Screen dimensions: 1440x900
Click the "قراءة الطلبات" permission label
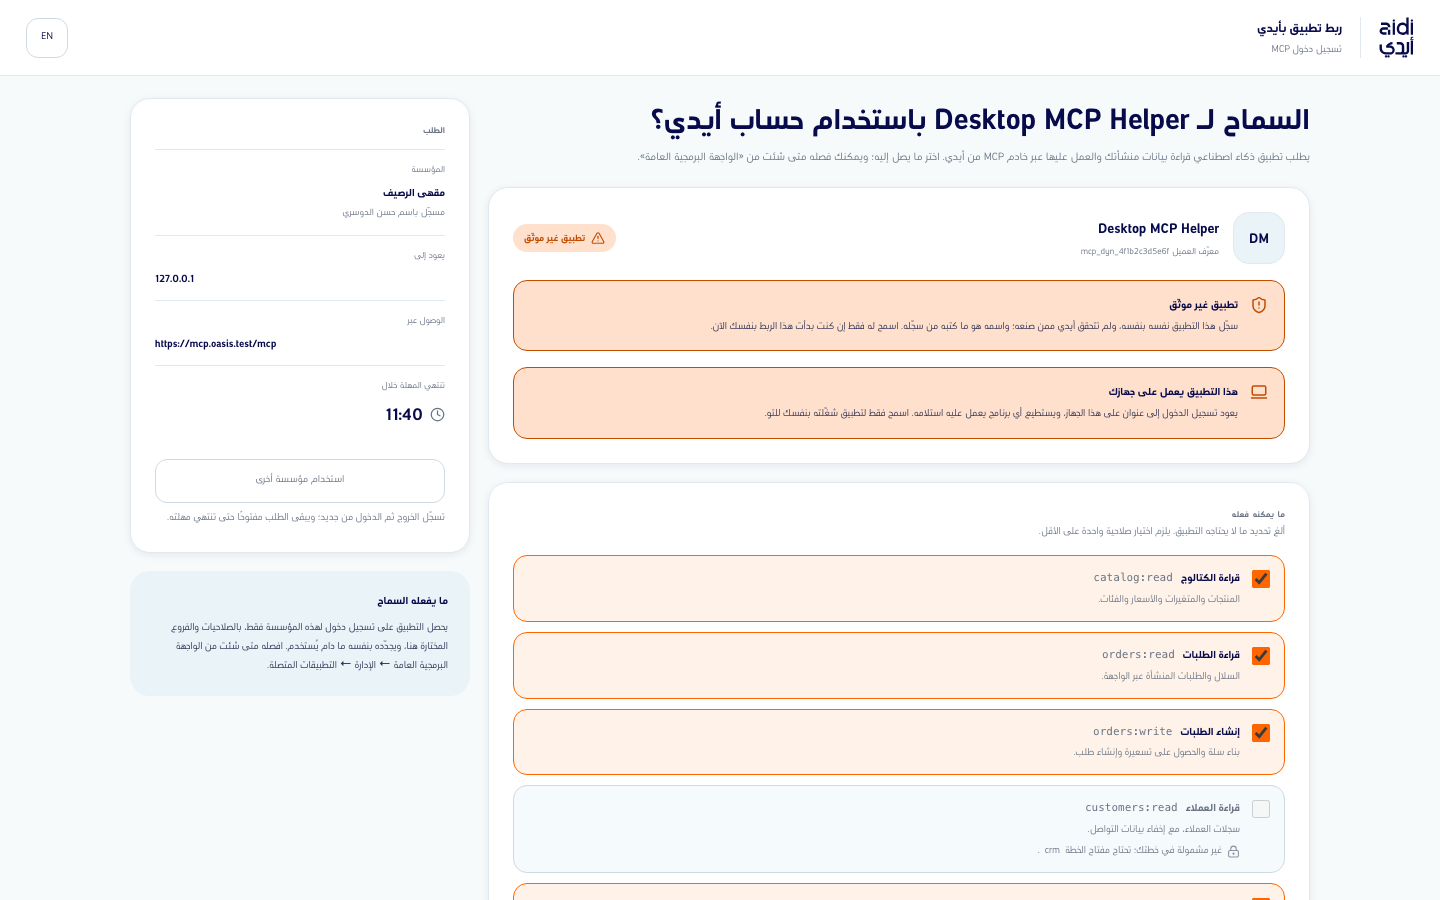[x=1211, y=655]
